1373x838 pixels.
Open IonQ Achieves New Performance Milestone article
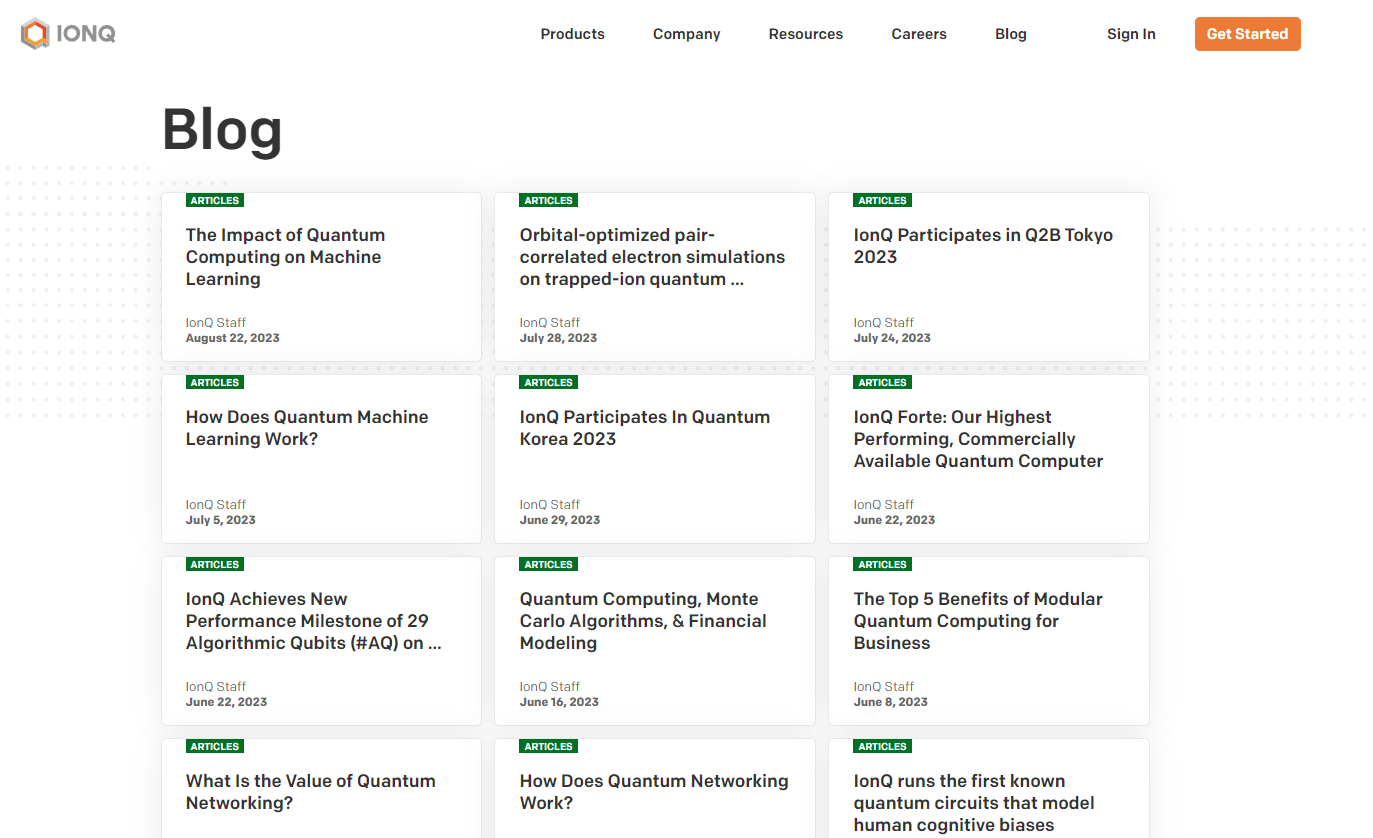(313, 621)
